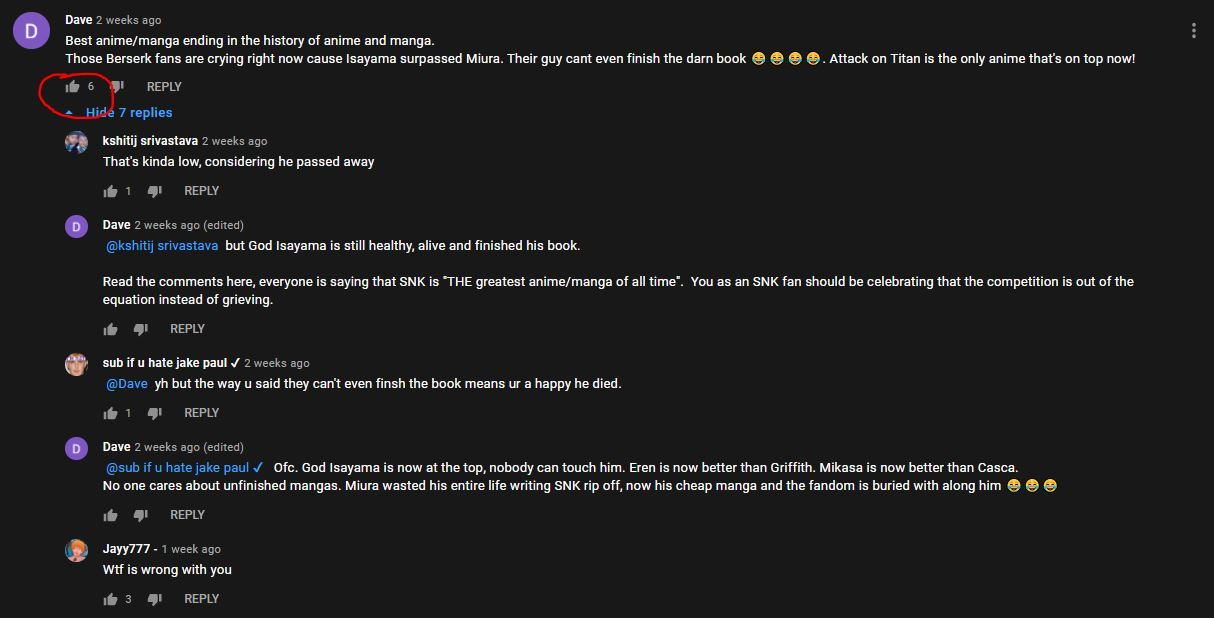Reply to Jayy777's comment
This screenshot has width=1214, height=618.
(x=201, y=599)
